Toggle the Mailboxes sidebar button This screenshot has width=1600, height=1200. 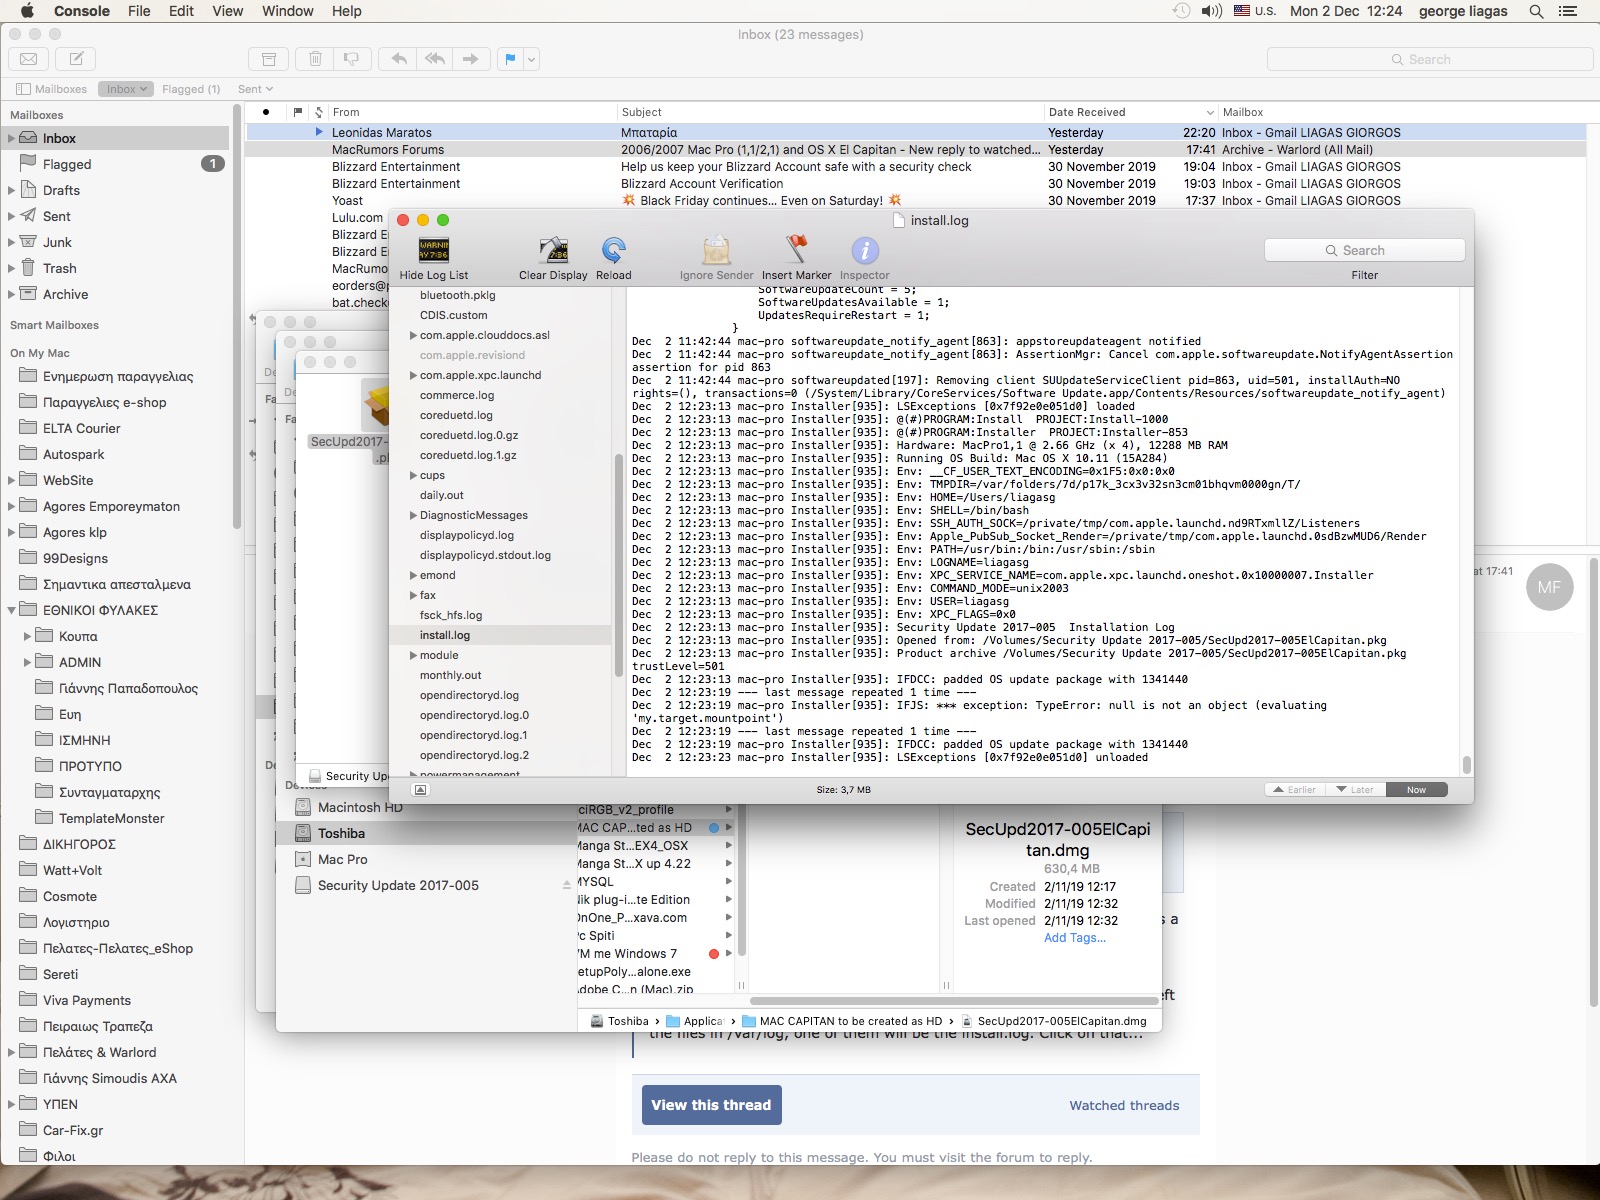[52, 89]
